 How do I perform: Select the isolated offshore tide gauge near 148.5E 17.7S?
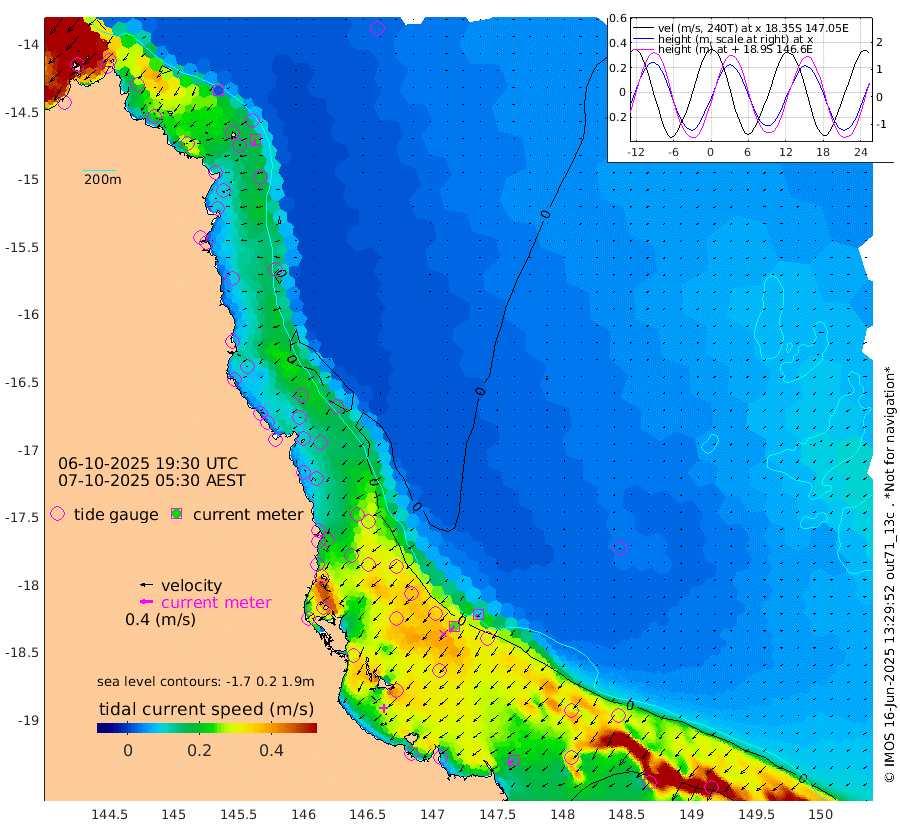(x=620, y=548)
